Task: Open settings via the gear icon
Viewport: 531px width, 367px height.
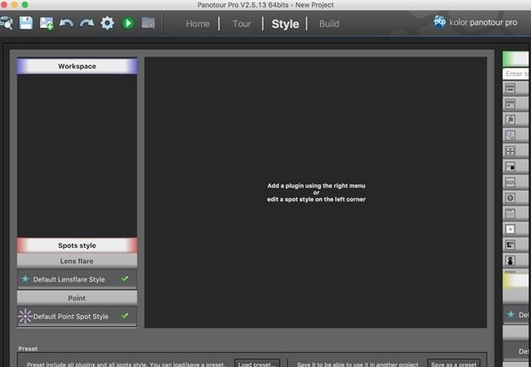Action: [107, 23]
